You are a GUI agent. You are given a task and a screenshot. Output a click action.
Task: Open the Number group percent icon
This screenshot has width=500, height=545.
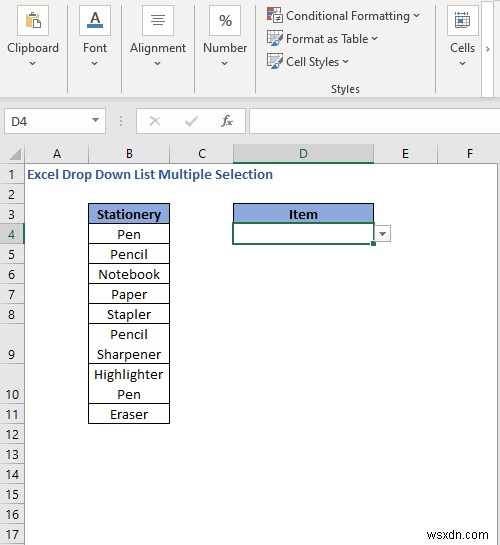point(225,21)
